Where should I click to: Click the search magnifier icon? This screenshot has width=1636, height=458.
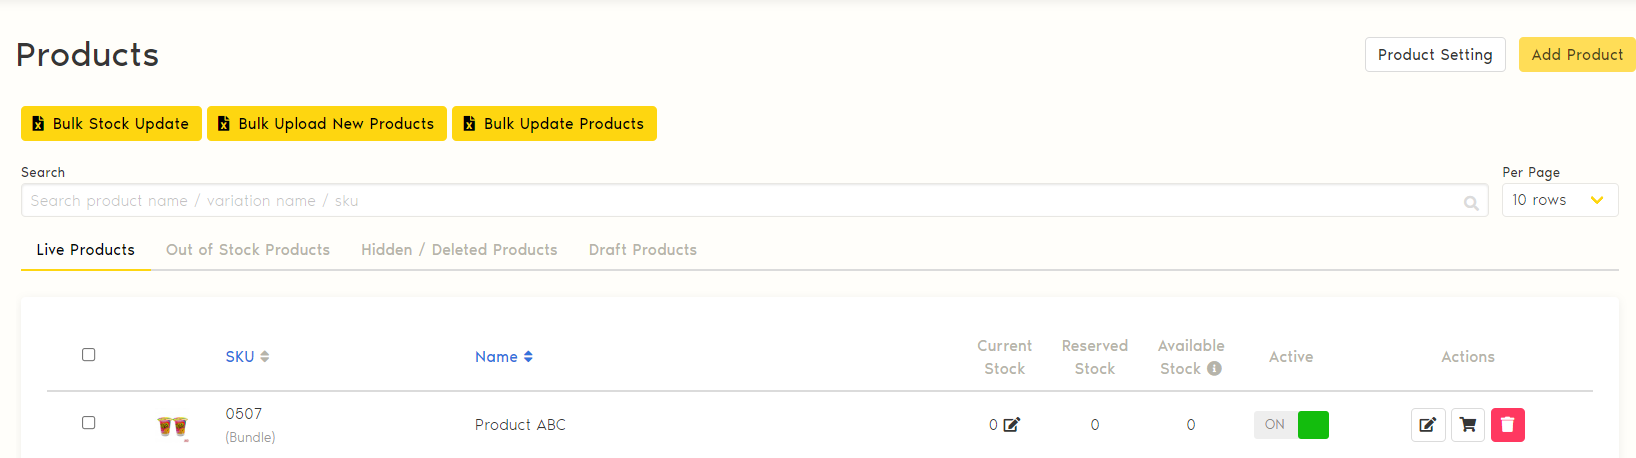point(1471,203)
